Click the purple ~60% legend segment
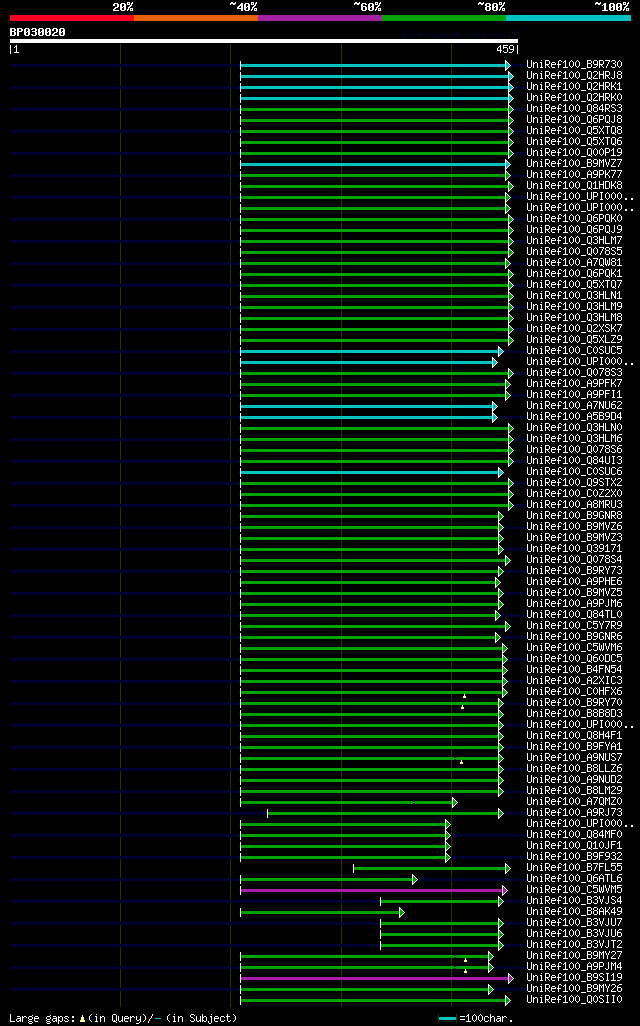 click(x=320, y=18)
